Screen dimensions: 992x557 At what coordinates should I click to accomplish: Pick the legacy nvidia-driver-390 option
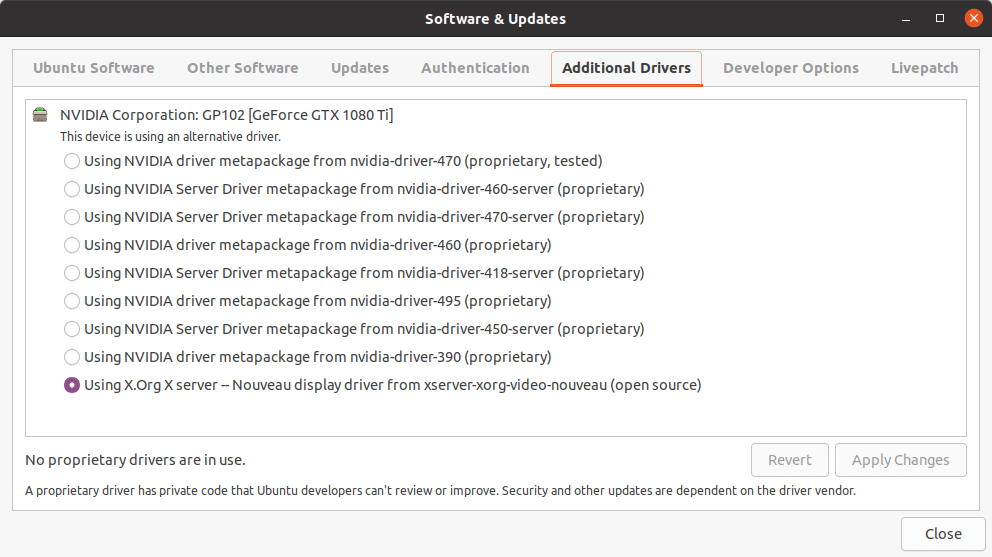(72, 357)
